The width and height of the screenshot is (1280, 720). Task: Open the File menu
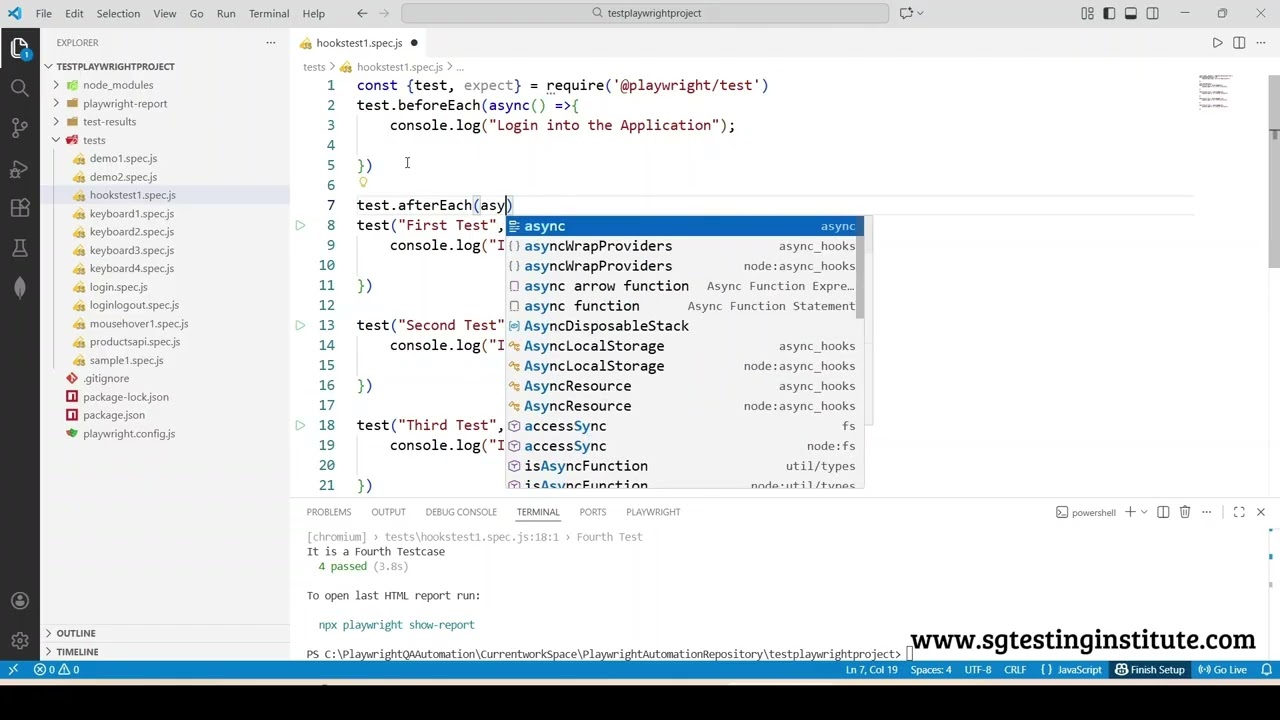44,13
